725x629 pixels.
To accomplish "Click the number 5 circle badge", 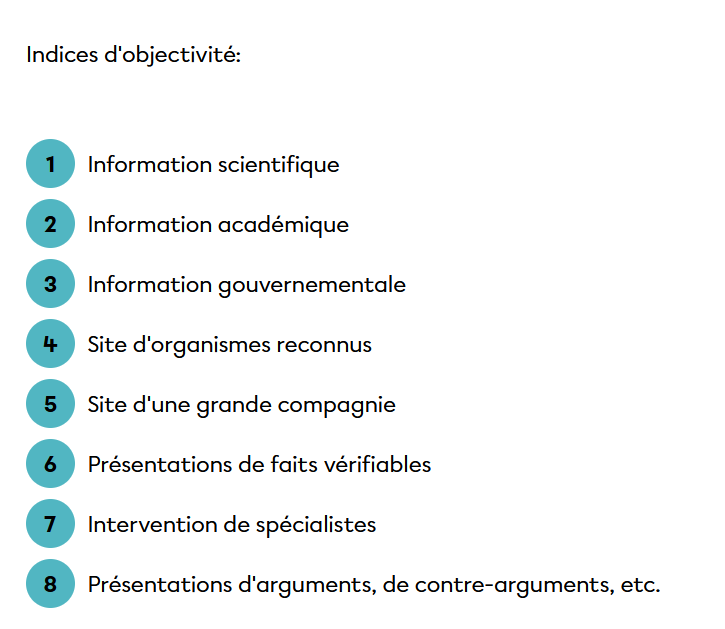I will coord(50,404).
